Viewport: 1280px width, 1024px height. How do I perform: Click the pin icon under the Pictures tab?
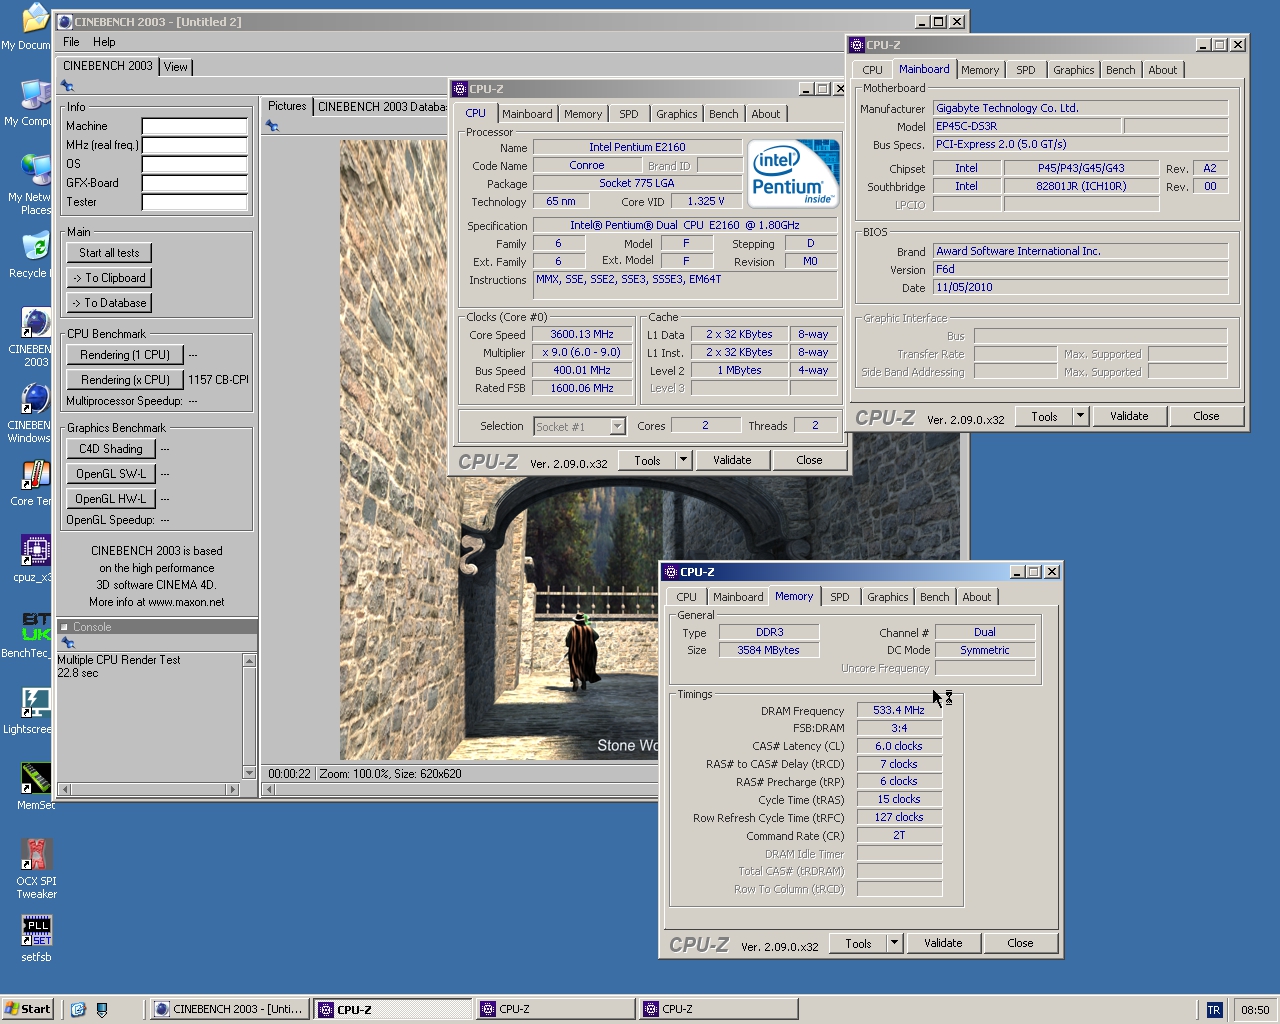pyautogui.click(x=272, y=126)
